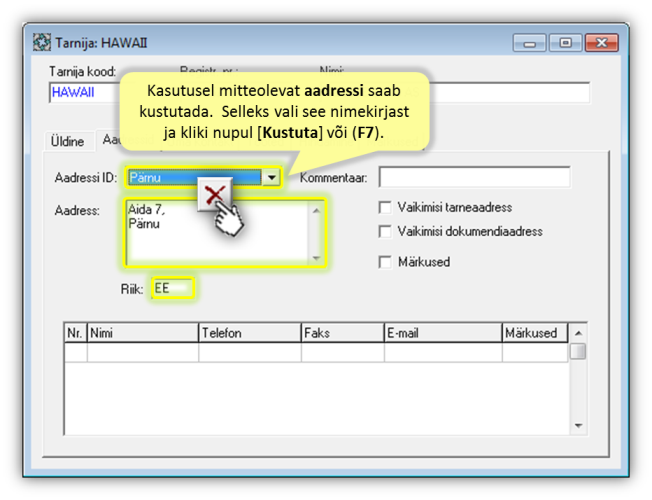The image size is (652, 500).
Task: Open the Aadressi ID dropdown arrow
Action: click(x=270, y=178)
